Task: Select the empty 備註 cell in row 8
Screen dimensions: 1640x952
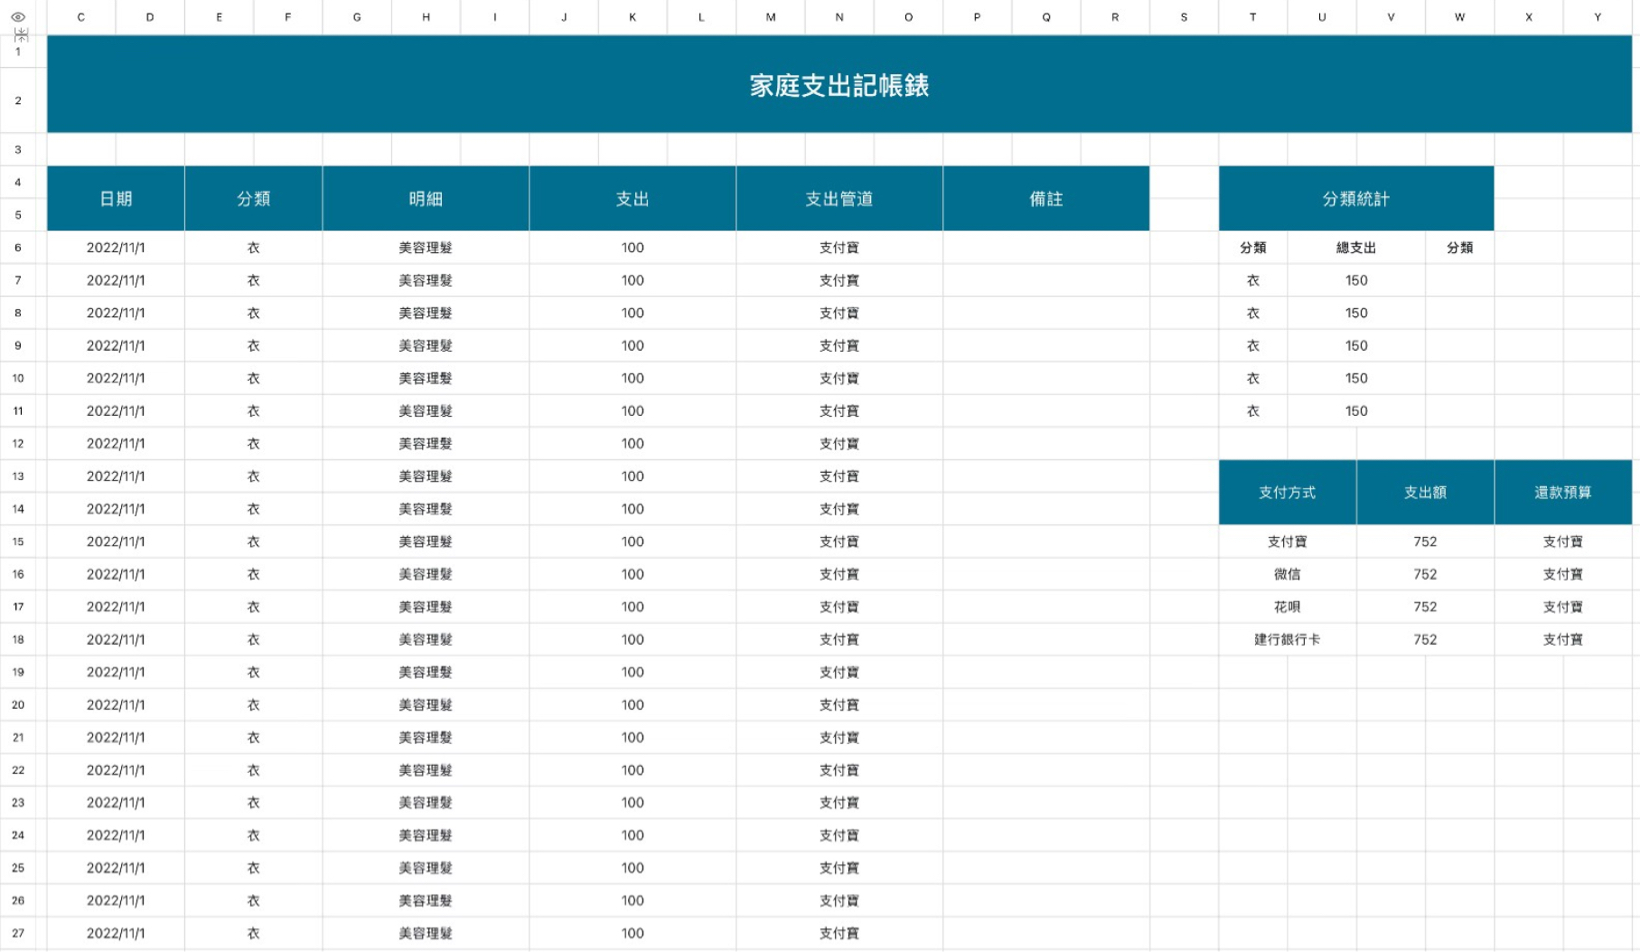Action: pos(1046,313)
